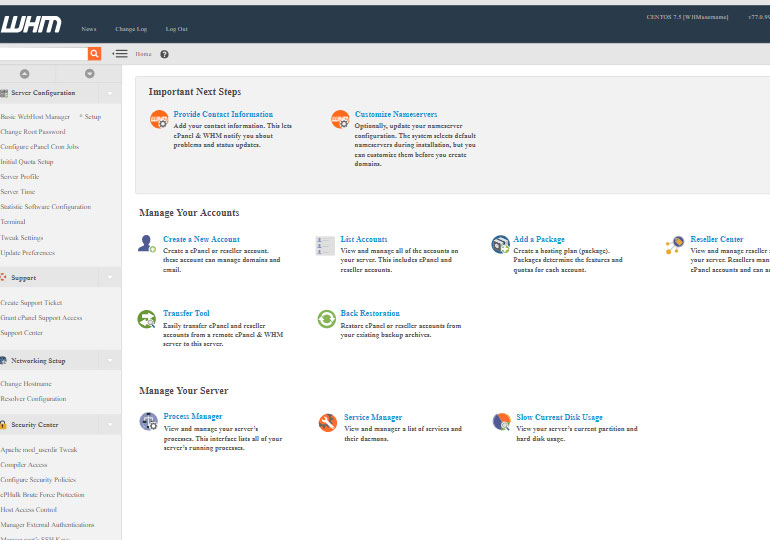Open Change Root Password sidebar item
This screenshot has height=540, width=770.
[33, 132]
